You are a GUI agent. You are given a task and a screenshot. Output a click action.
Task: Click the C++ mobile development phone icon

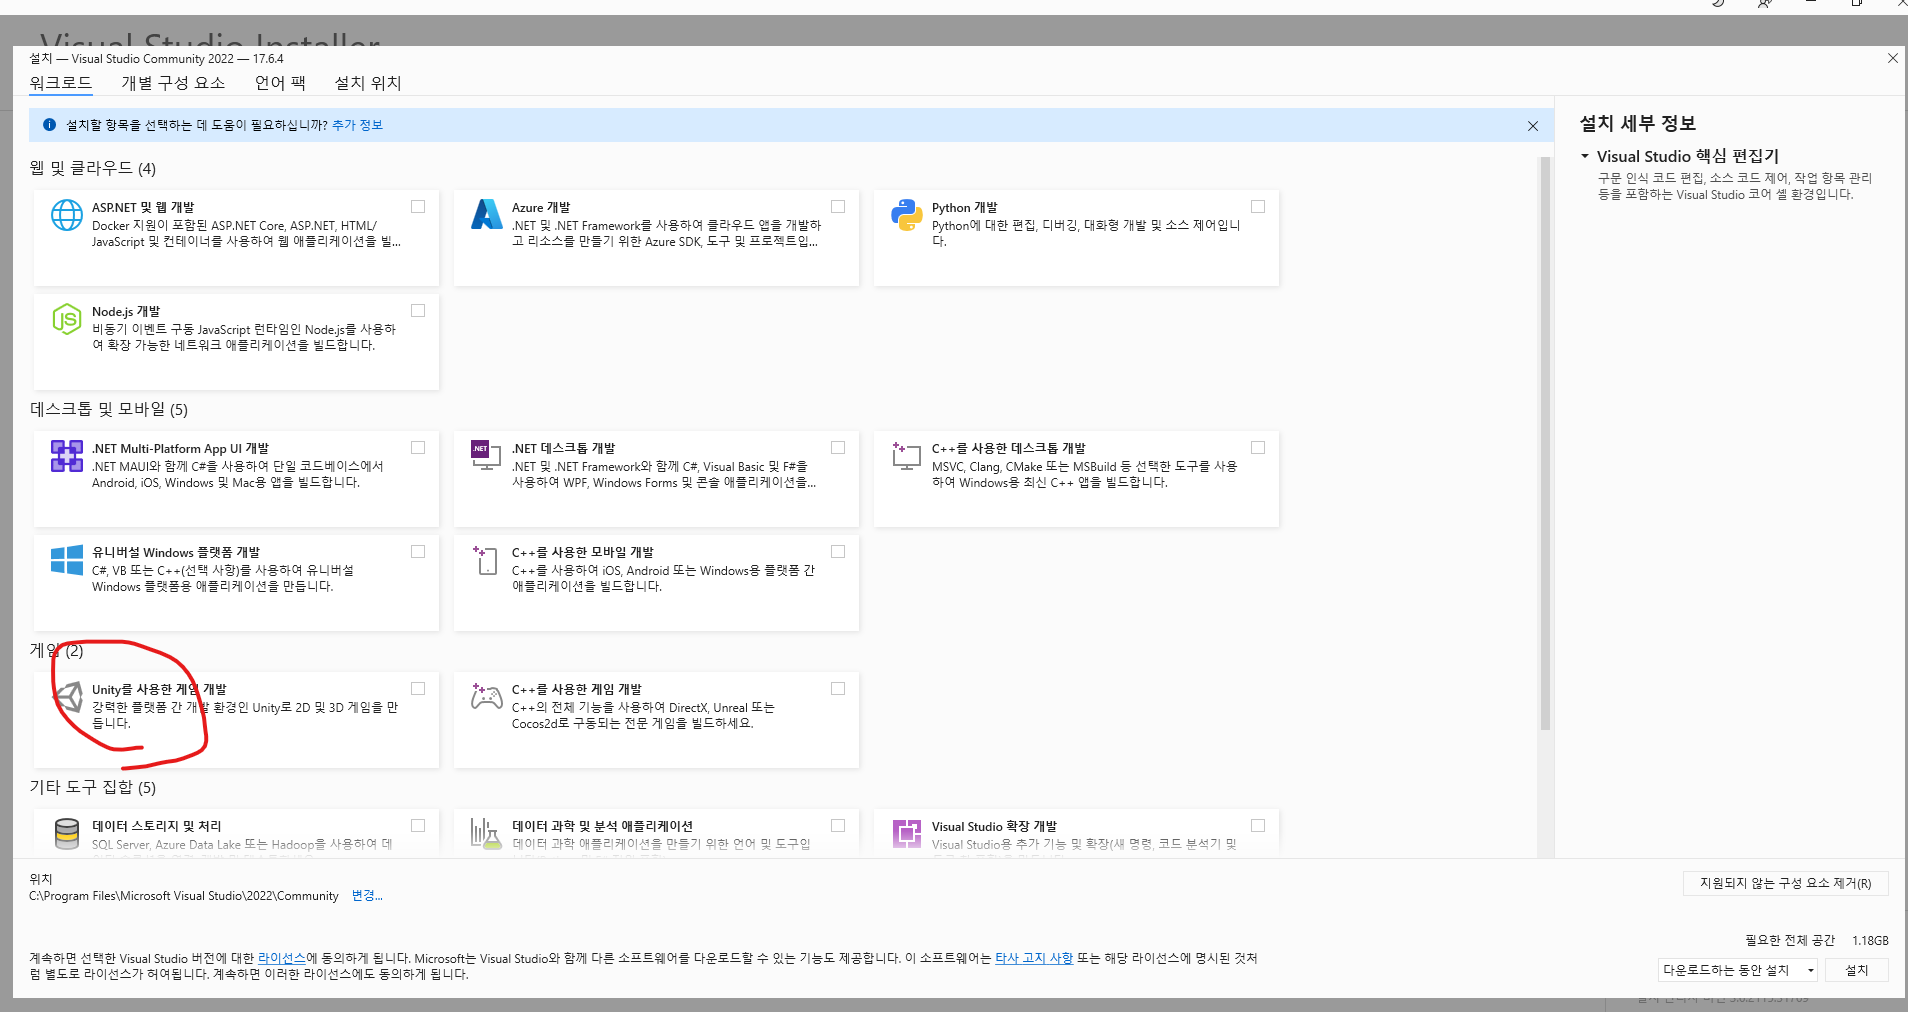[487, 560]
